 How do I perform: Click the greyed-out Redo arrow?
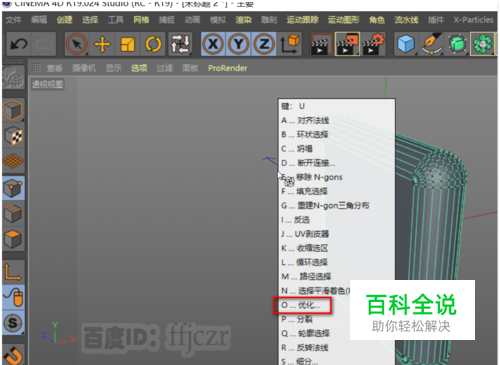pyautogui.click(x=44, y=44)
